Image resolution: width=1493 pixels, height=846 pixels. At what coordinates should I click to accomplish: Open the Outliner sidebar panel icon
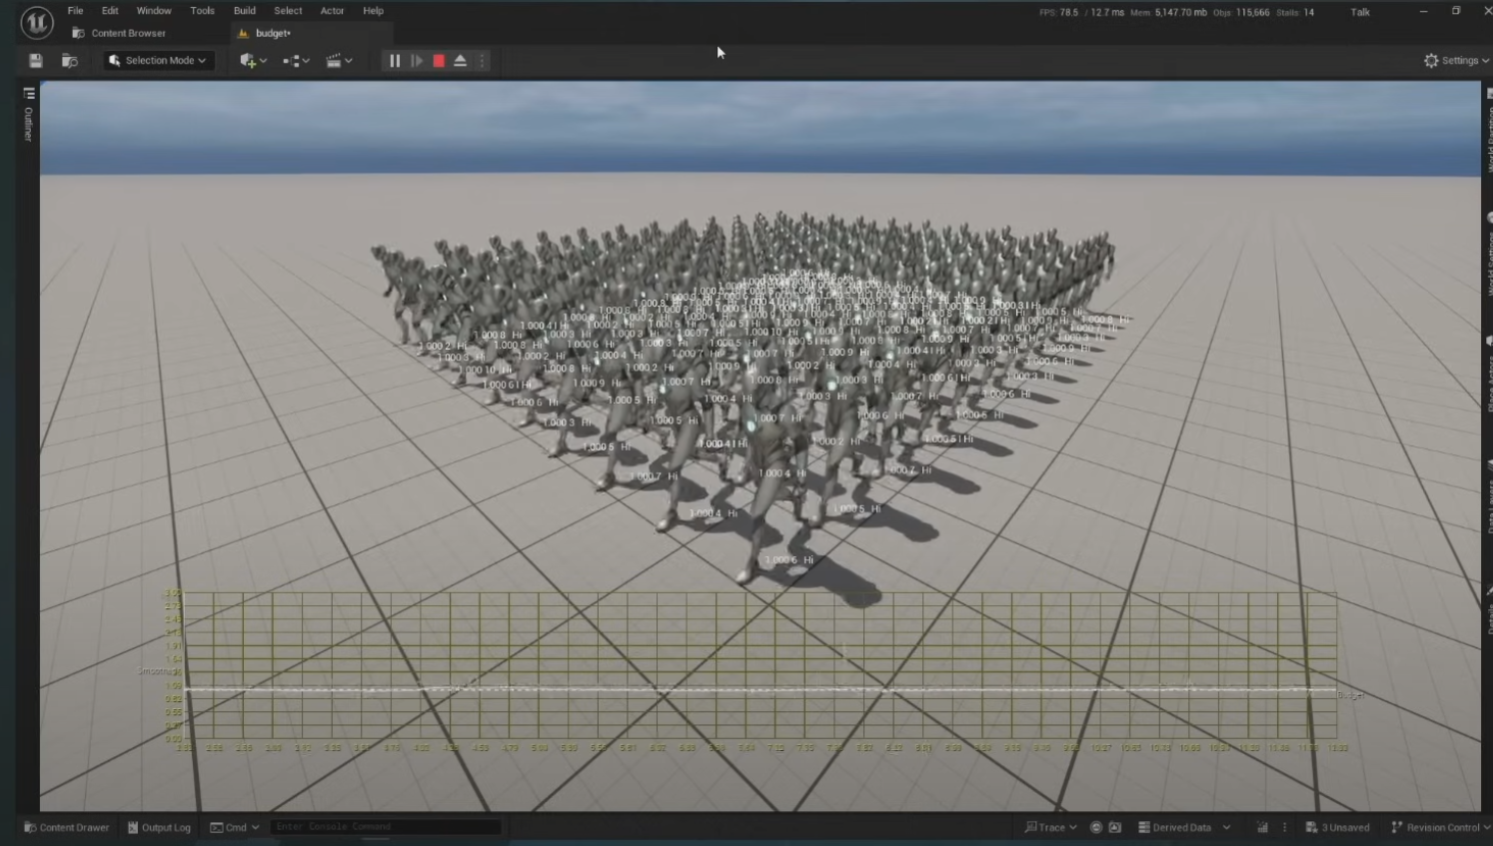click(29, 94)
